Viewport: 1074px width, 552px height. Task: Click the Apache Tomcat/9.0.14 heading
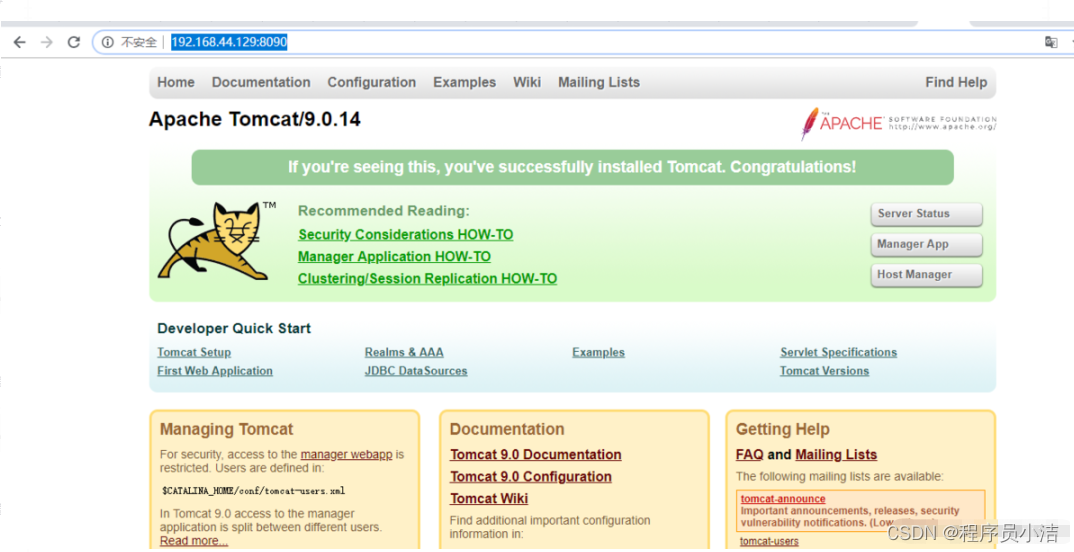point(255,119)
